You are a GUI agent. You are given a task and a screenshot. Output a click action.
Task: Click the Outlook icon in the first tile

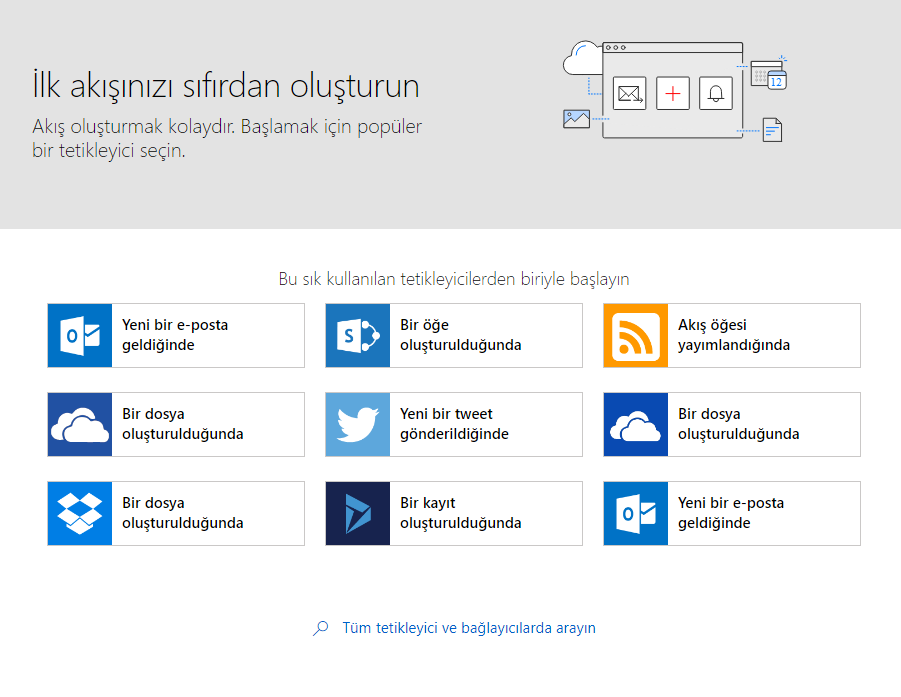coord(80,336)
